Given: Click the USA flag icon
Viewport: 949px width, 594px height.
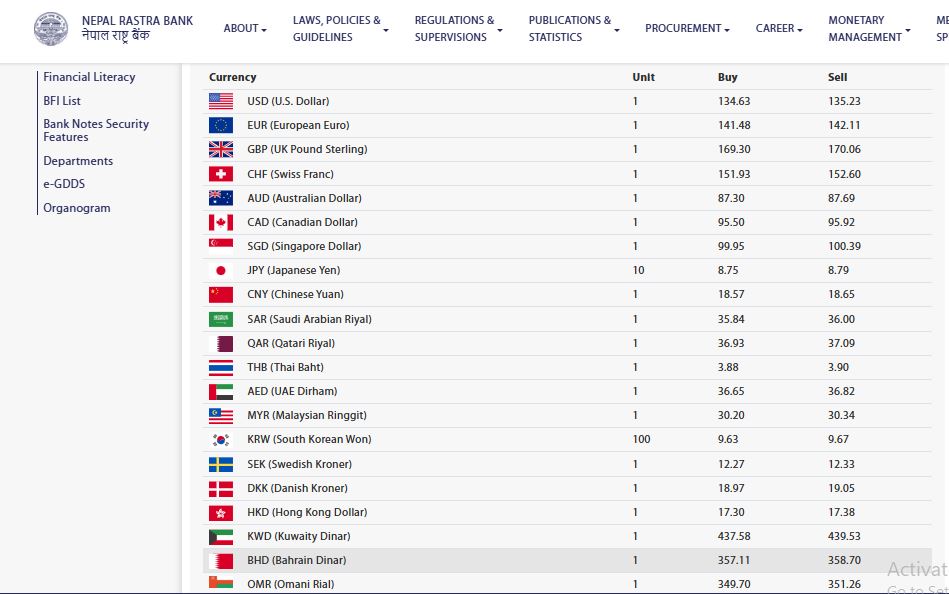Looking at the screenshot, I should click(x=221, y=101).
